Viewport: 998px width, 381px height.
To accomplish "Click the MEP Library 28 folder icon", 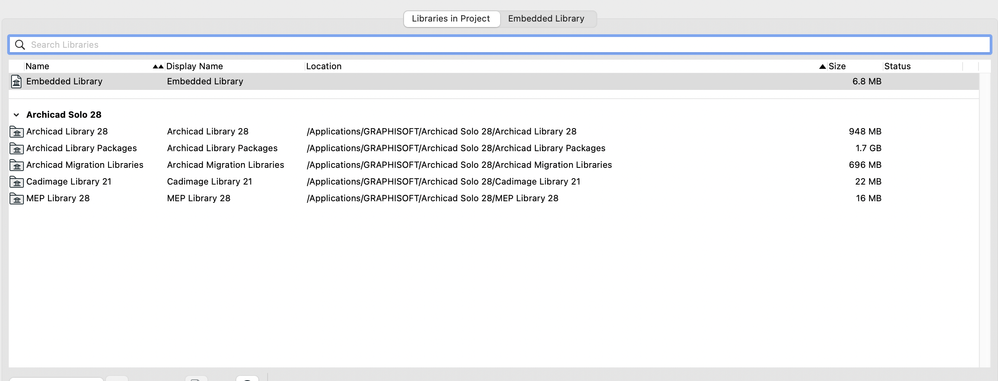I will (17, 198).
